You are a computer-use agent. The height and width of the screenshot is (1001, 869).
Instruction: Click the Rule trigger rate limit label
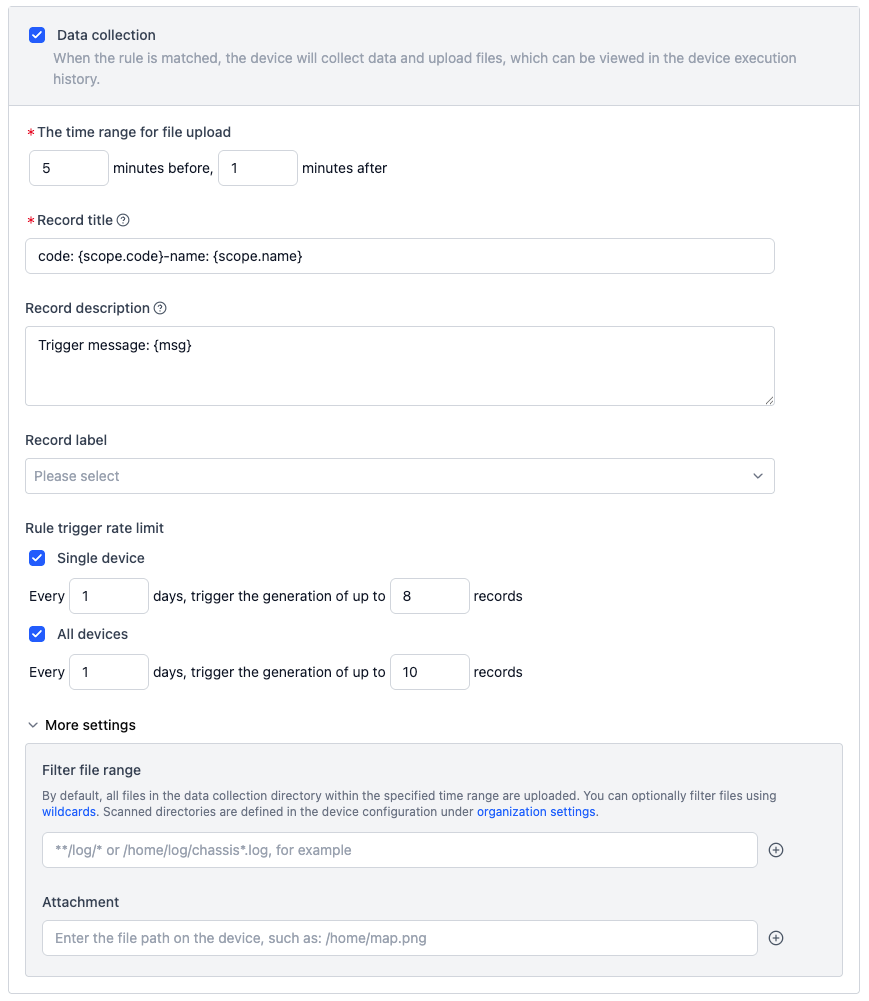pos(94,528)
